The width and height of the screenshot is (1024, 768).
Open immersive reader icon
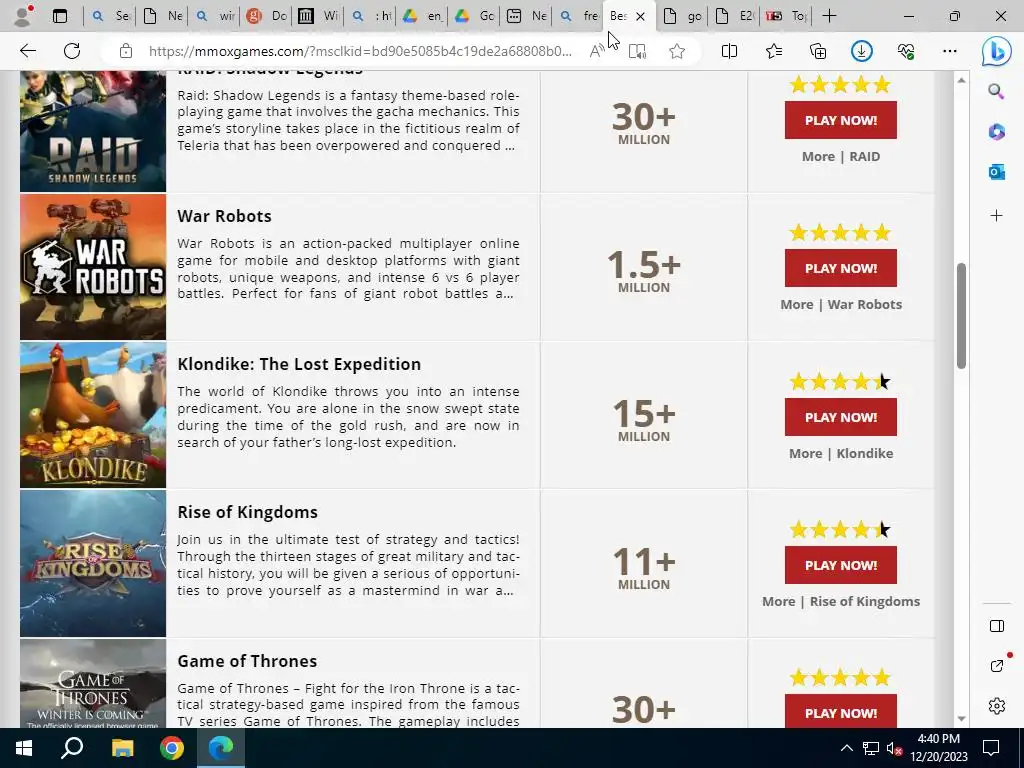(637, 51)
